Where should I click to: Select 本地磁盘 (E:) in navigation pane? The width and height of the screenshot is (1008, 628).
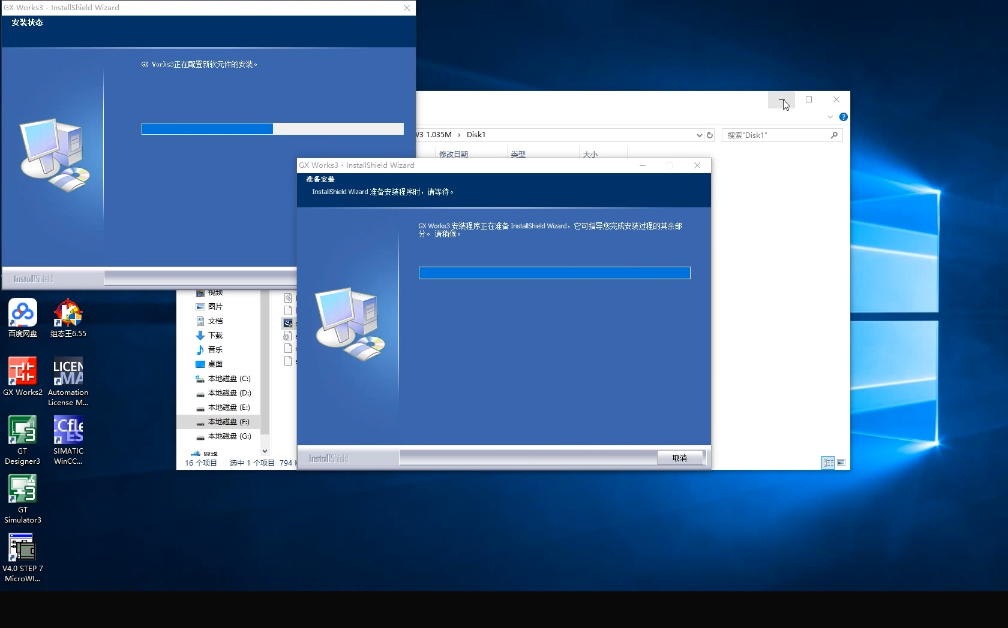[x=223, y=408]
